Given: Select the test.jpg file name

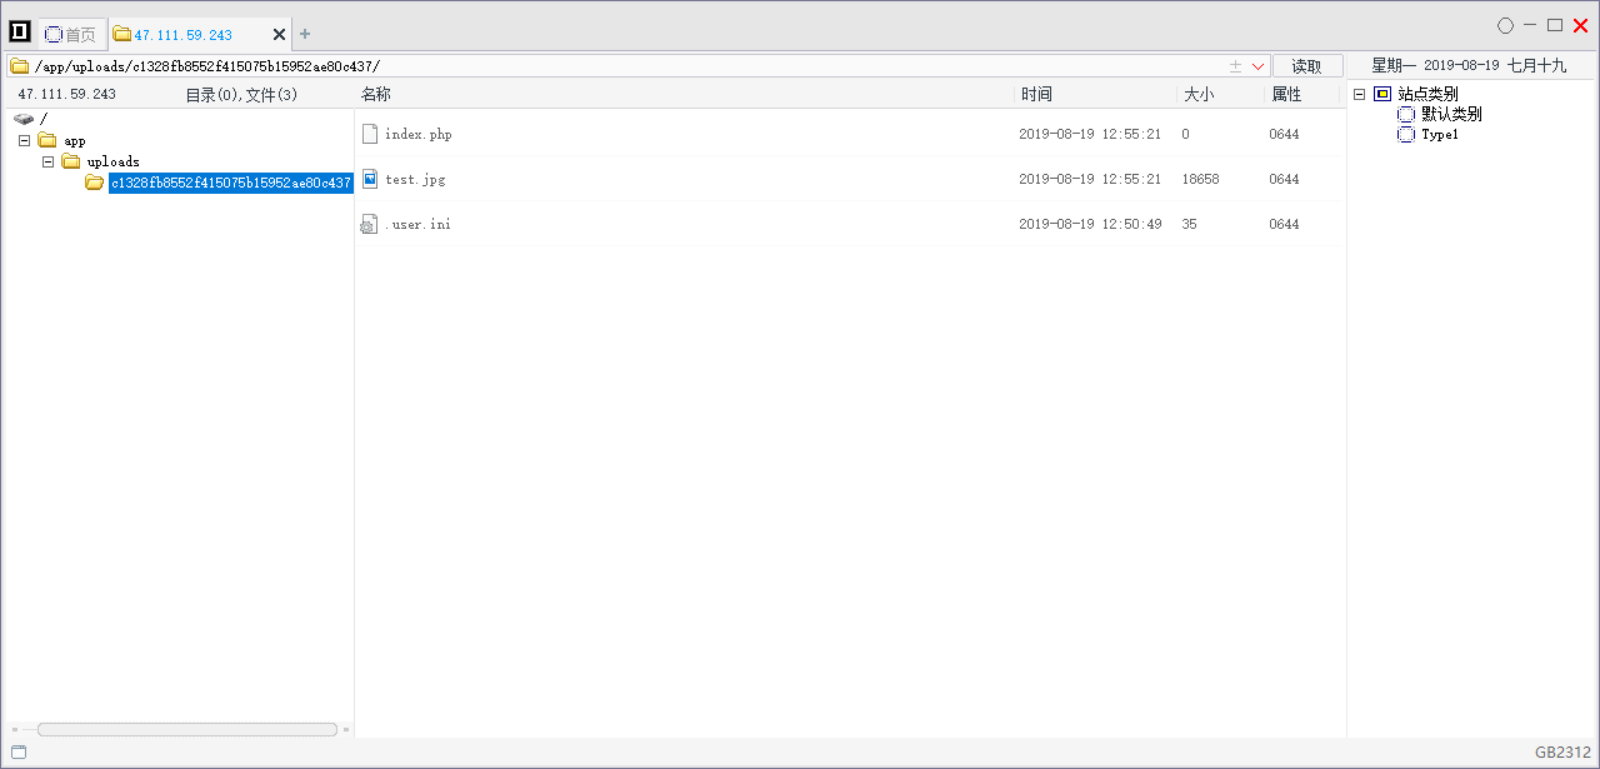Looking at the screenshot, I should point(415,180).
